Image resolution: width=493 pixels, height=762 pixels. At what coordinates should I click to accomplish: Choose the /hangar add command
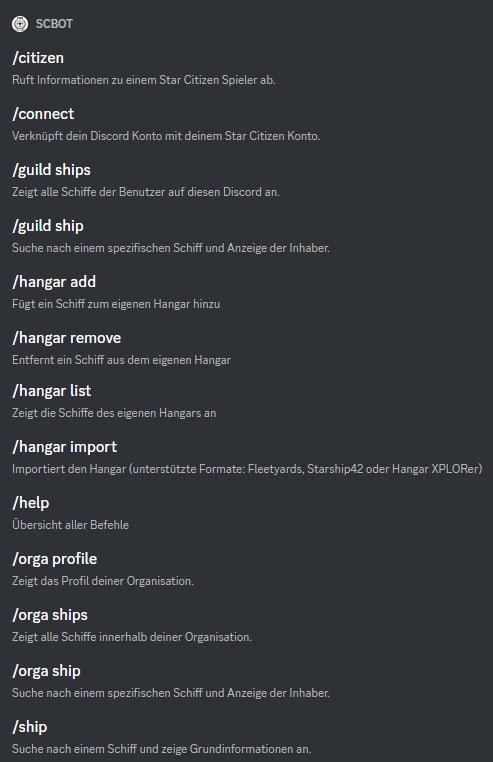54,282
